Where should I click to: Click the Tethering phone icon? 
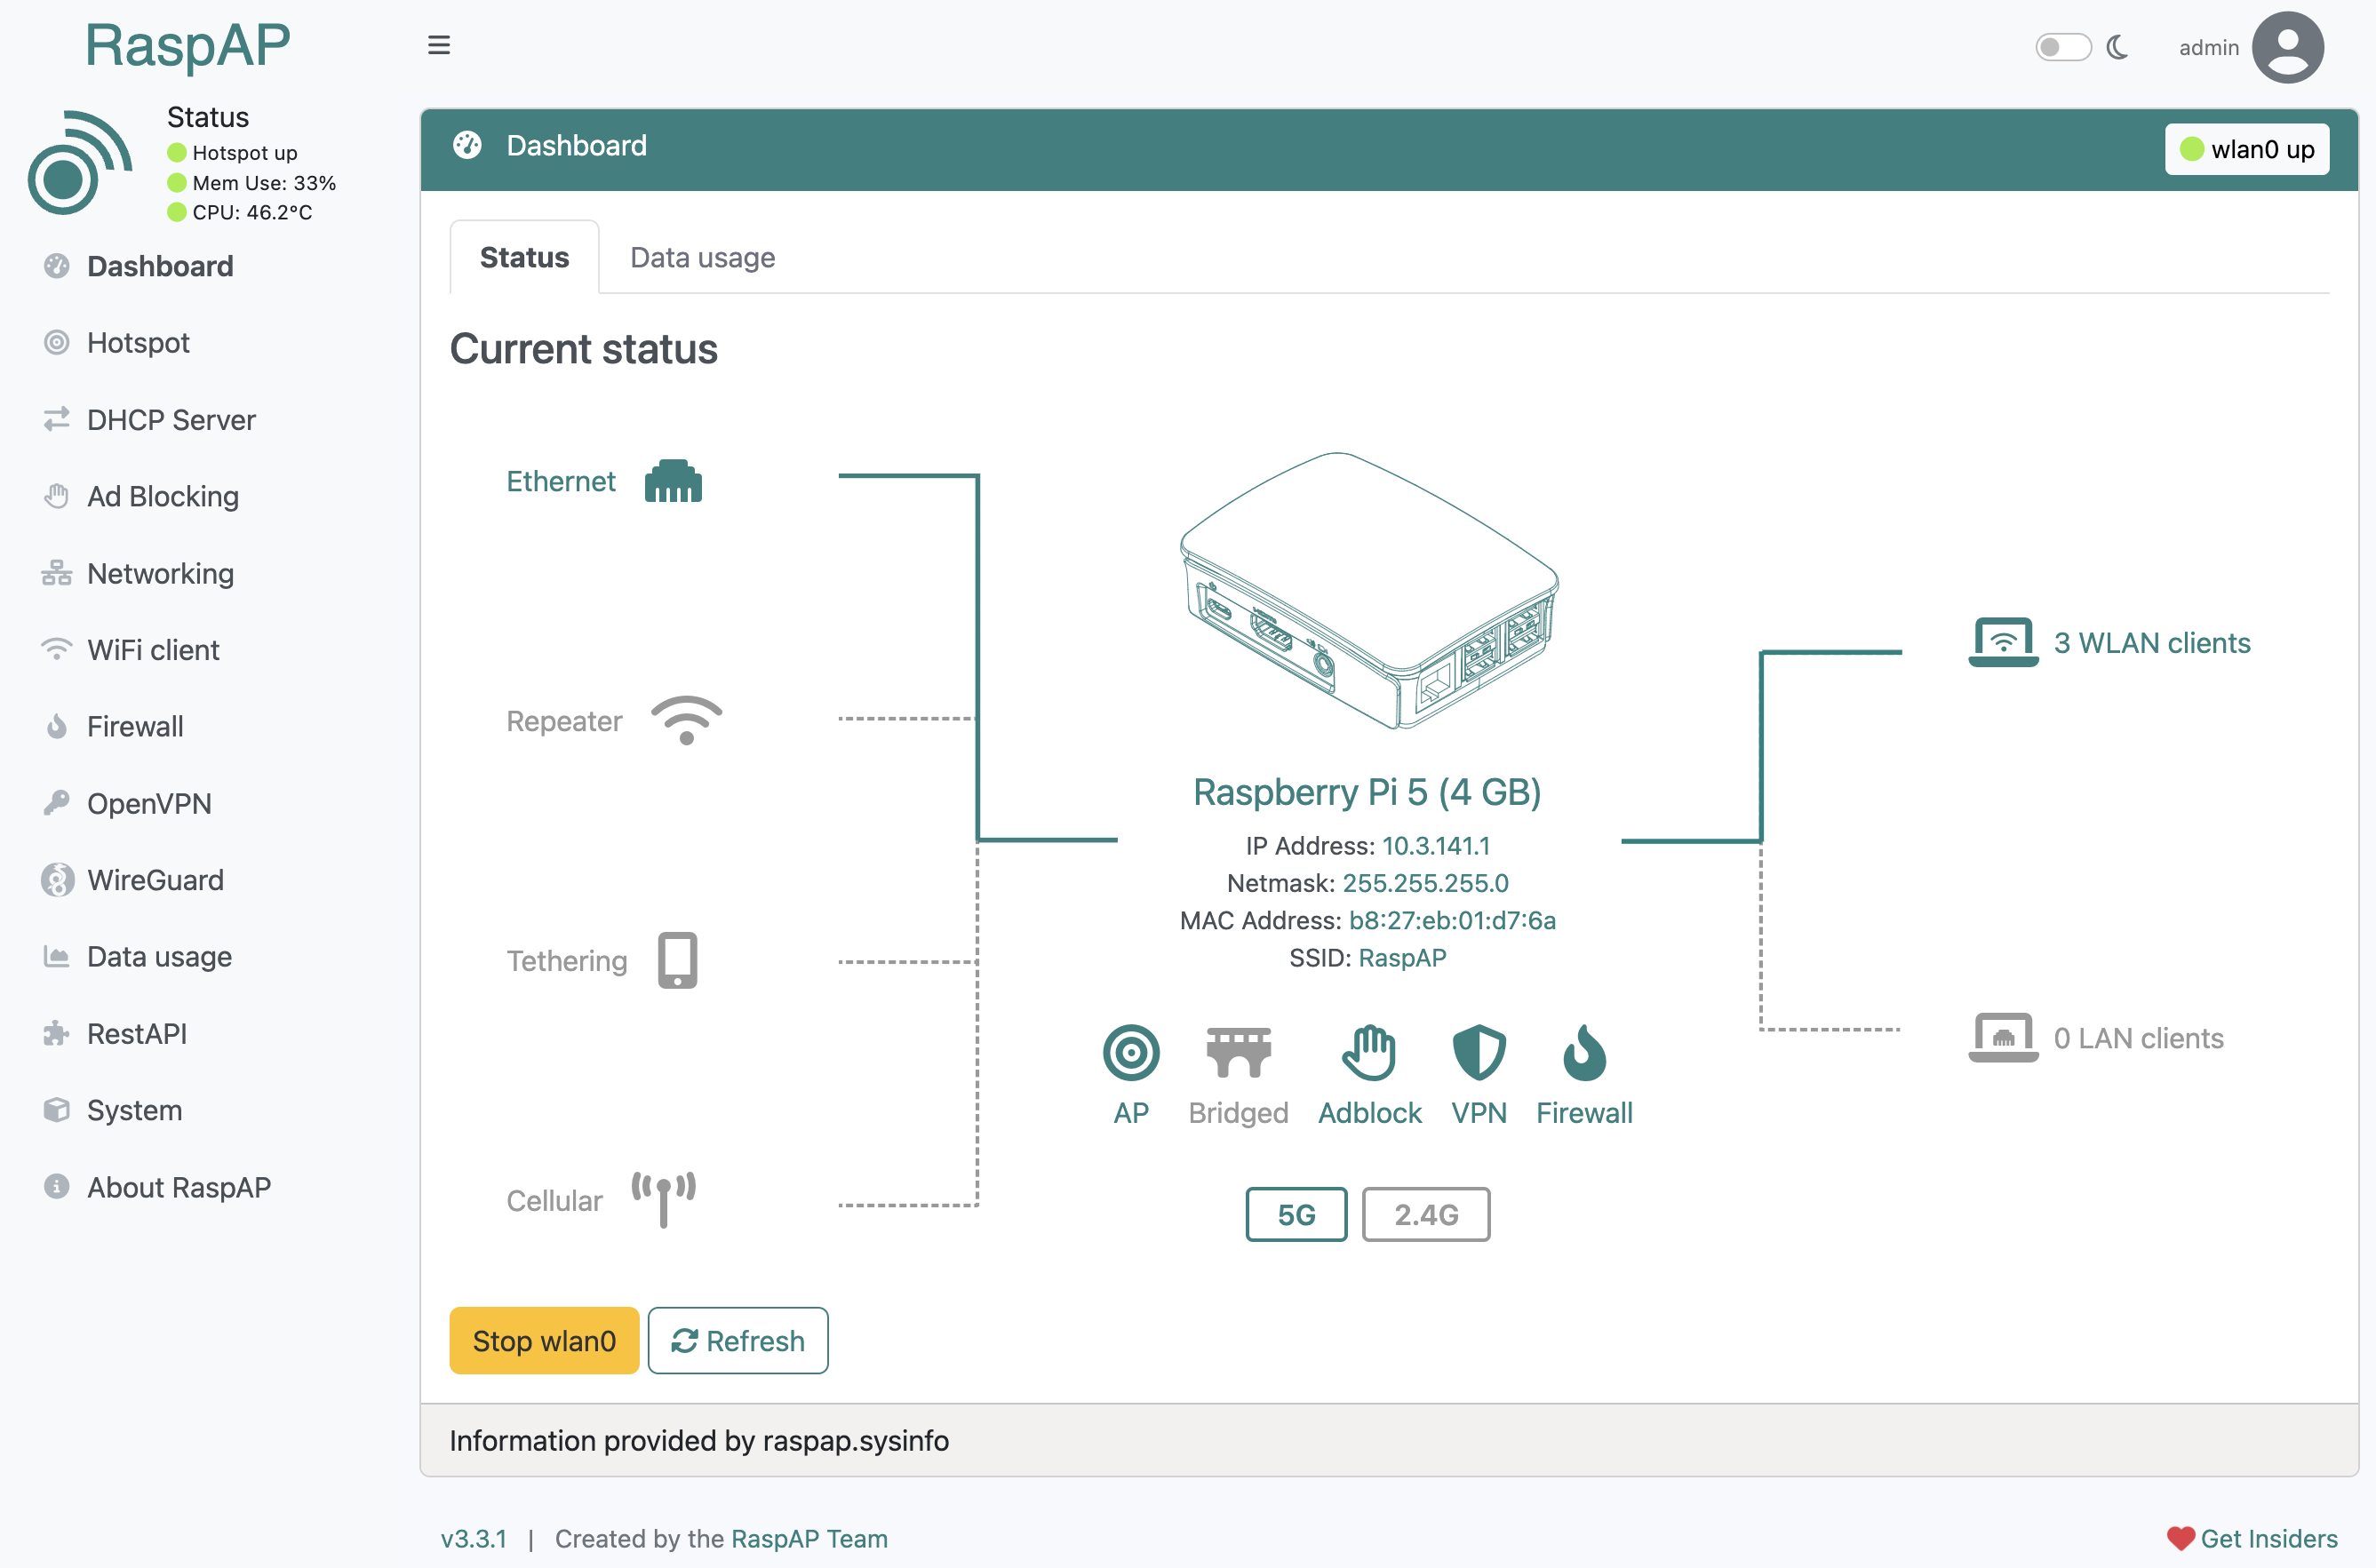(x=677, y=960)
